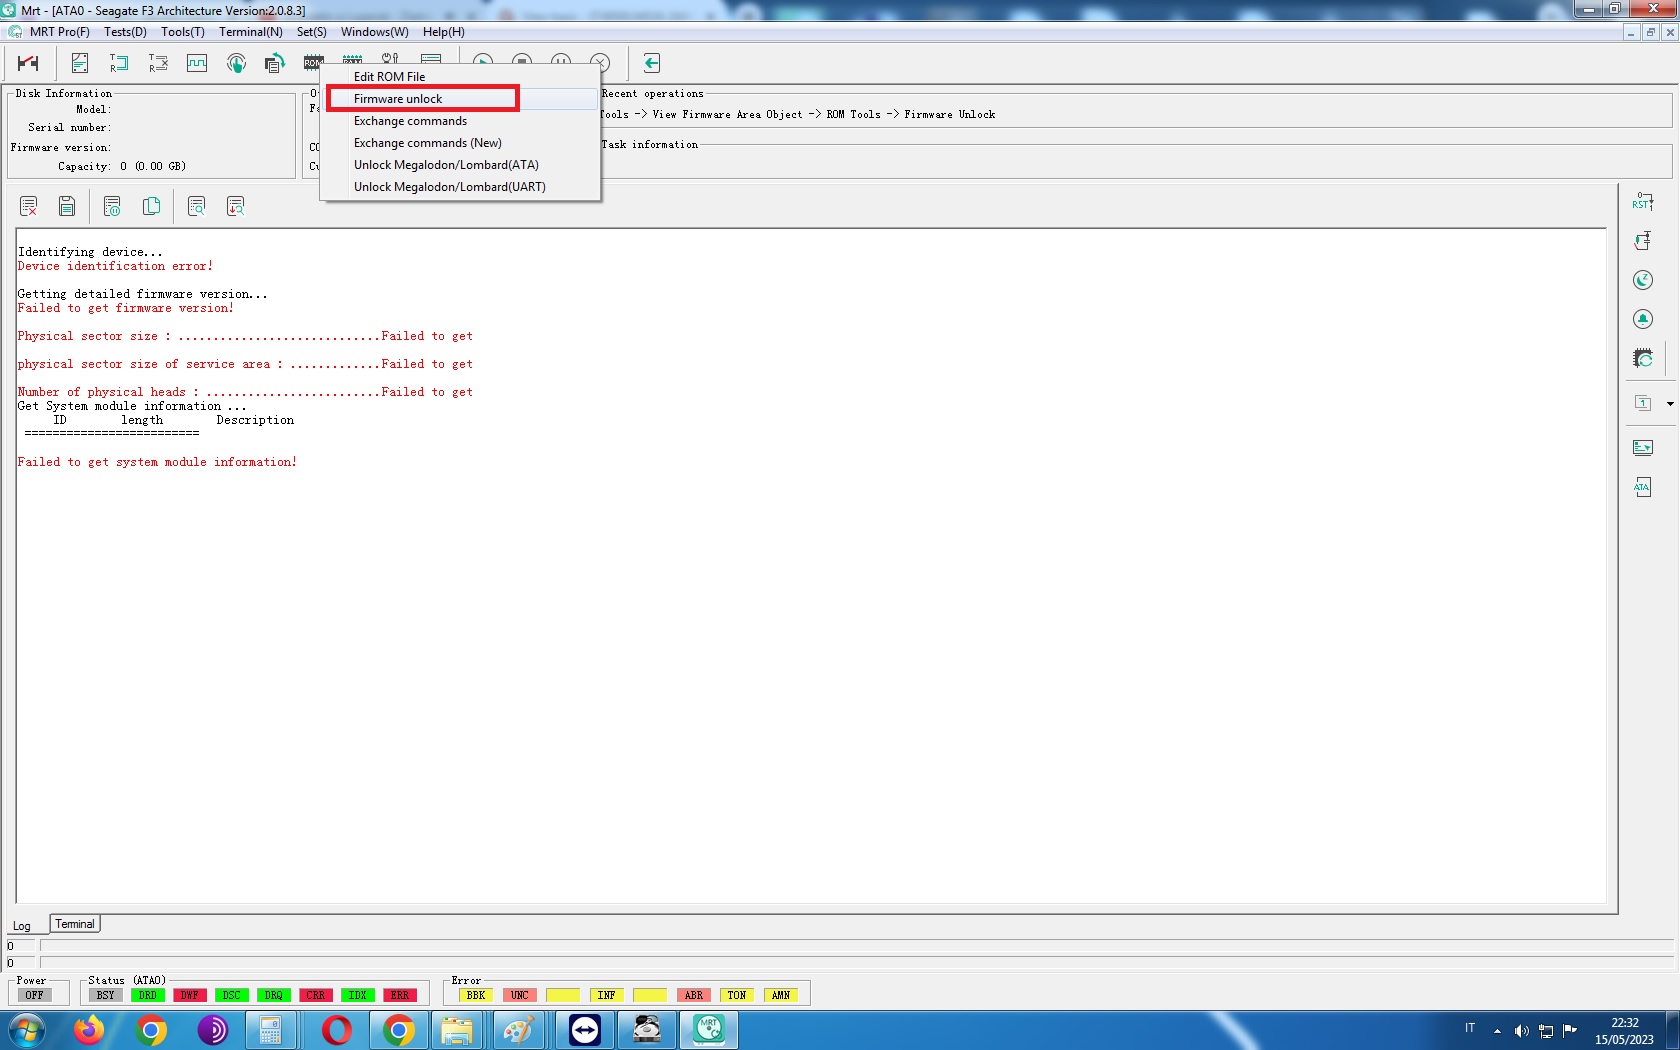Screen dimensions: 1680x1050
Task: Open the Tests(D) menu
Action: point(125,32)
